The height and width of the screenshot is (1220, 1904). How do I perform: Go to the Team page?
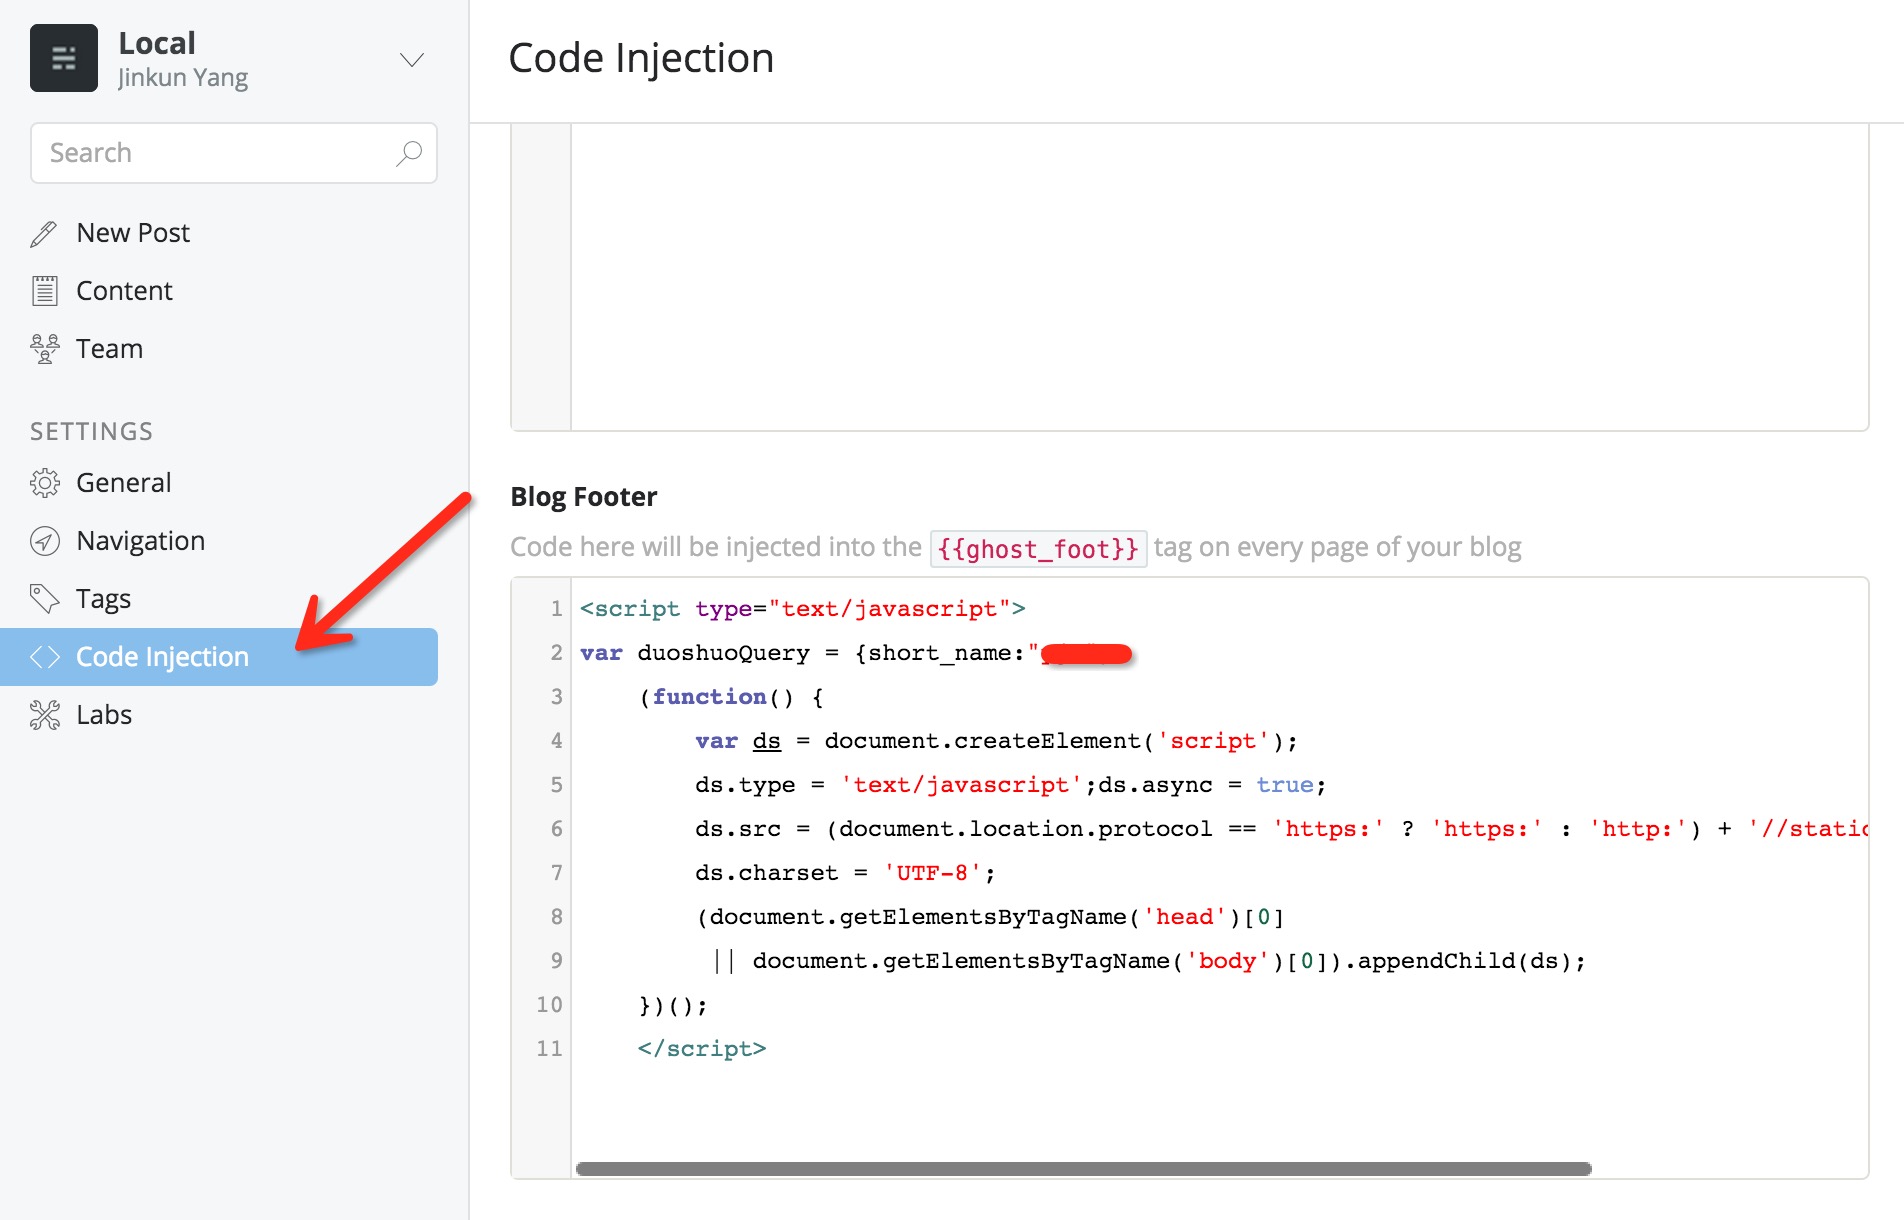[109, 349]
